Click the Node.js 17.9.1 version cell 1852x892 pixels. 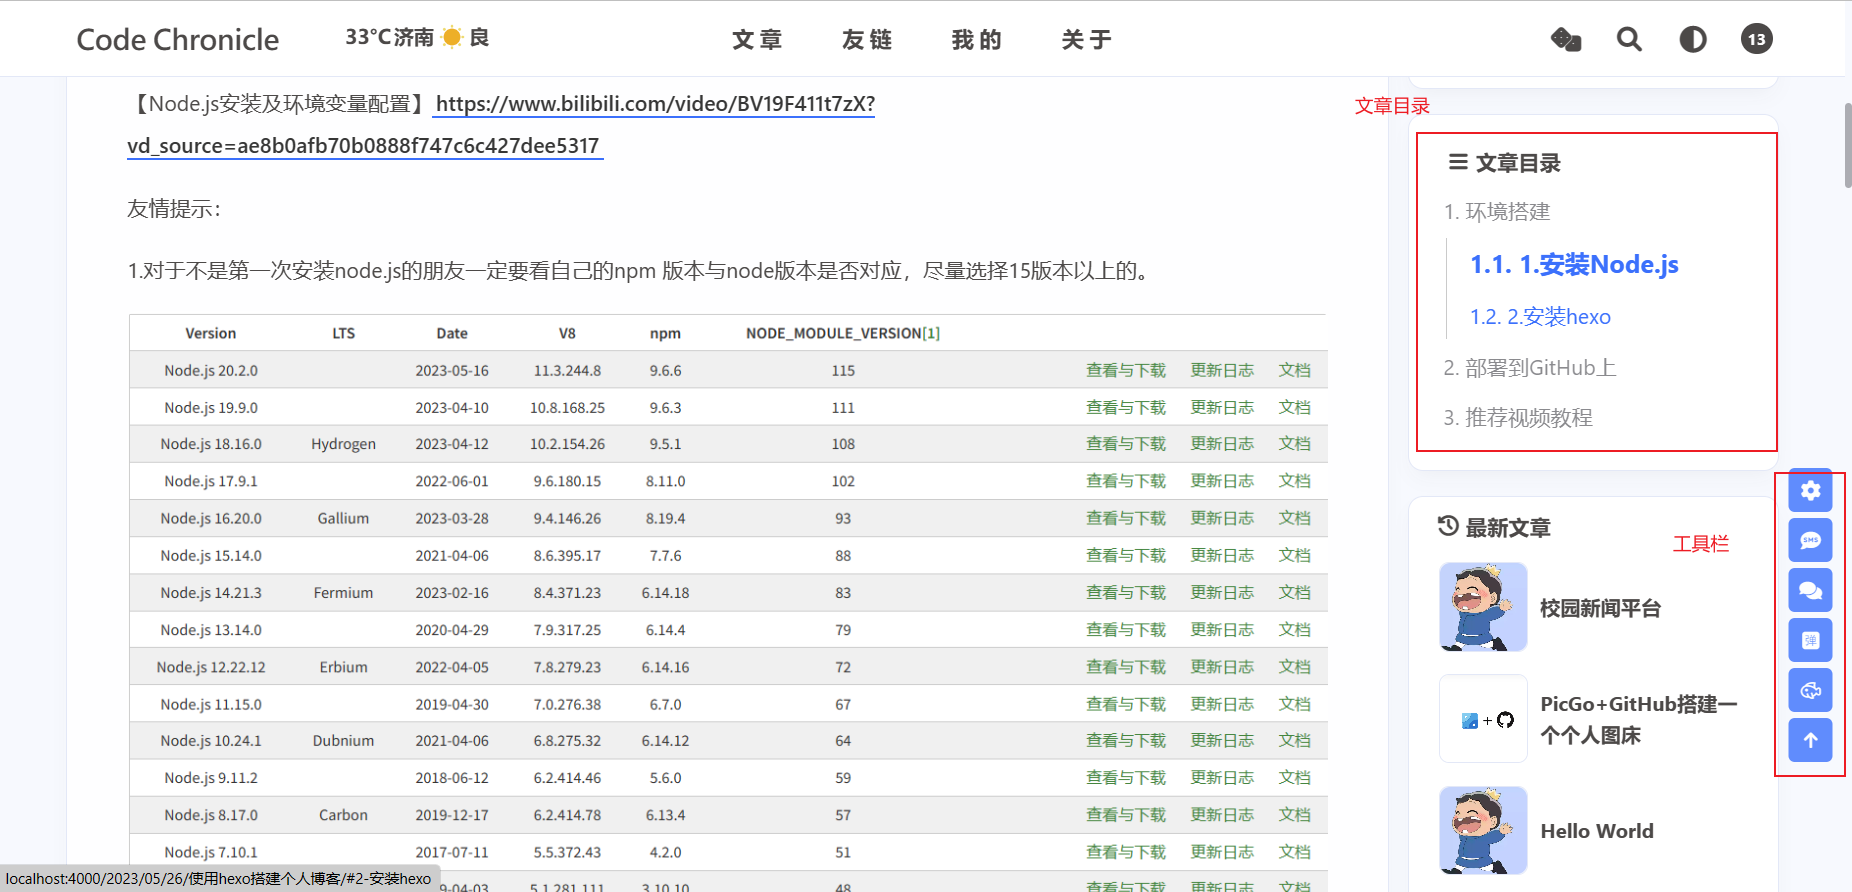[211, 482]
